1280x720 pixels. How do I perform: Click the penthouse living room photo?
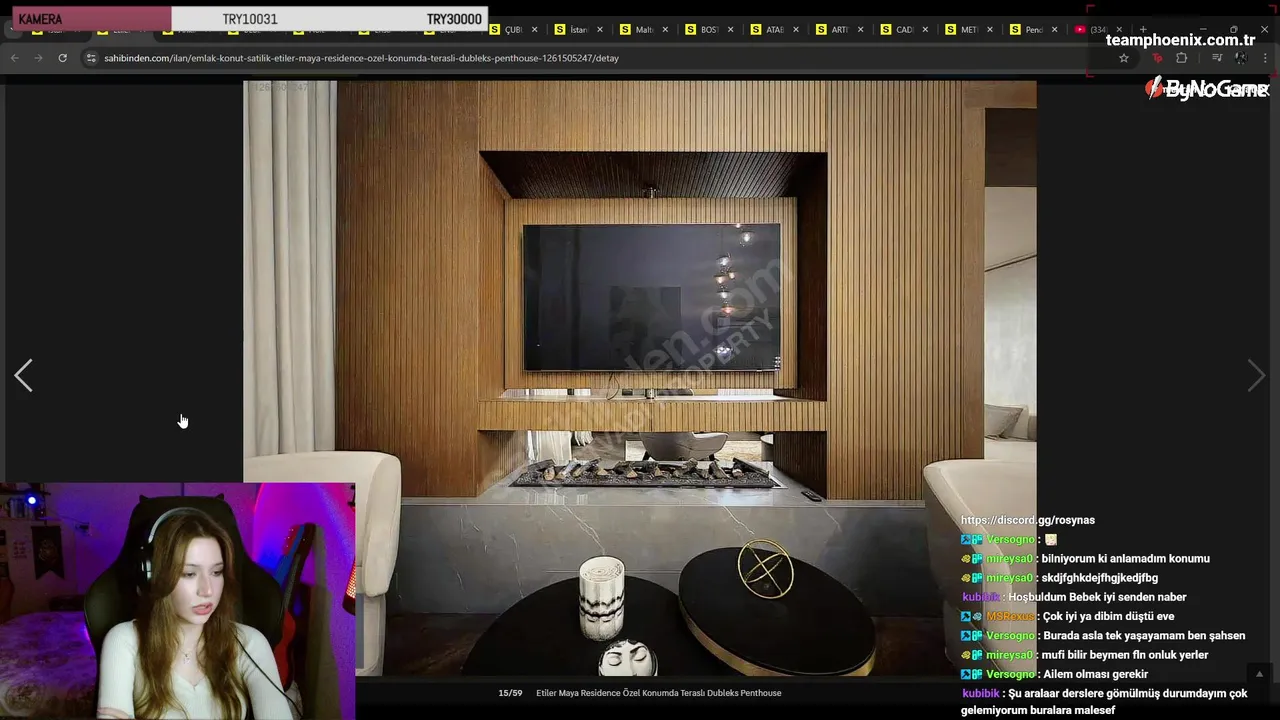(x=640, y=378)
